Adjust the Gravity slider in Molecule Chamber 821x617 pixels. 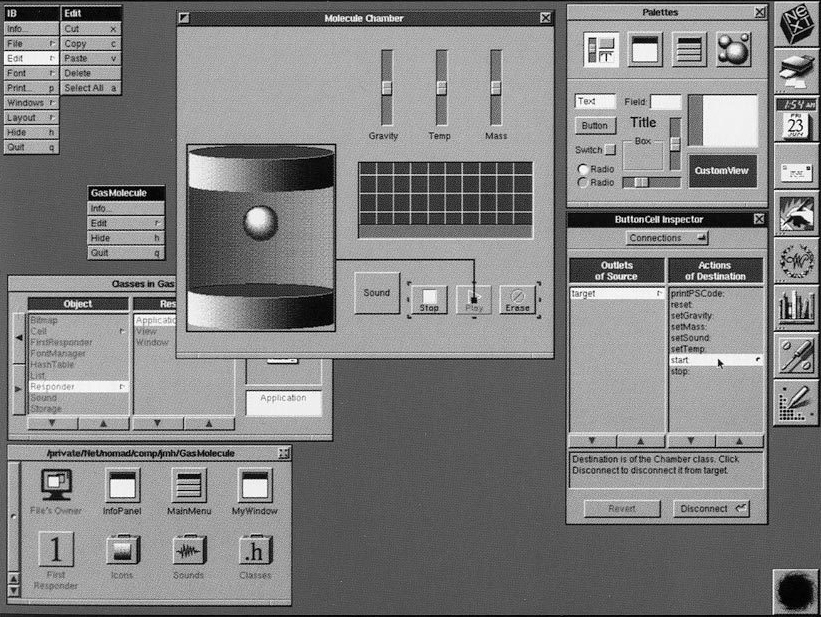pyautogui.click(x=384, y=88)
